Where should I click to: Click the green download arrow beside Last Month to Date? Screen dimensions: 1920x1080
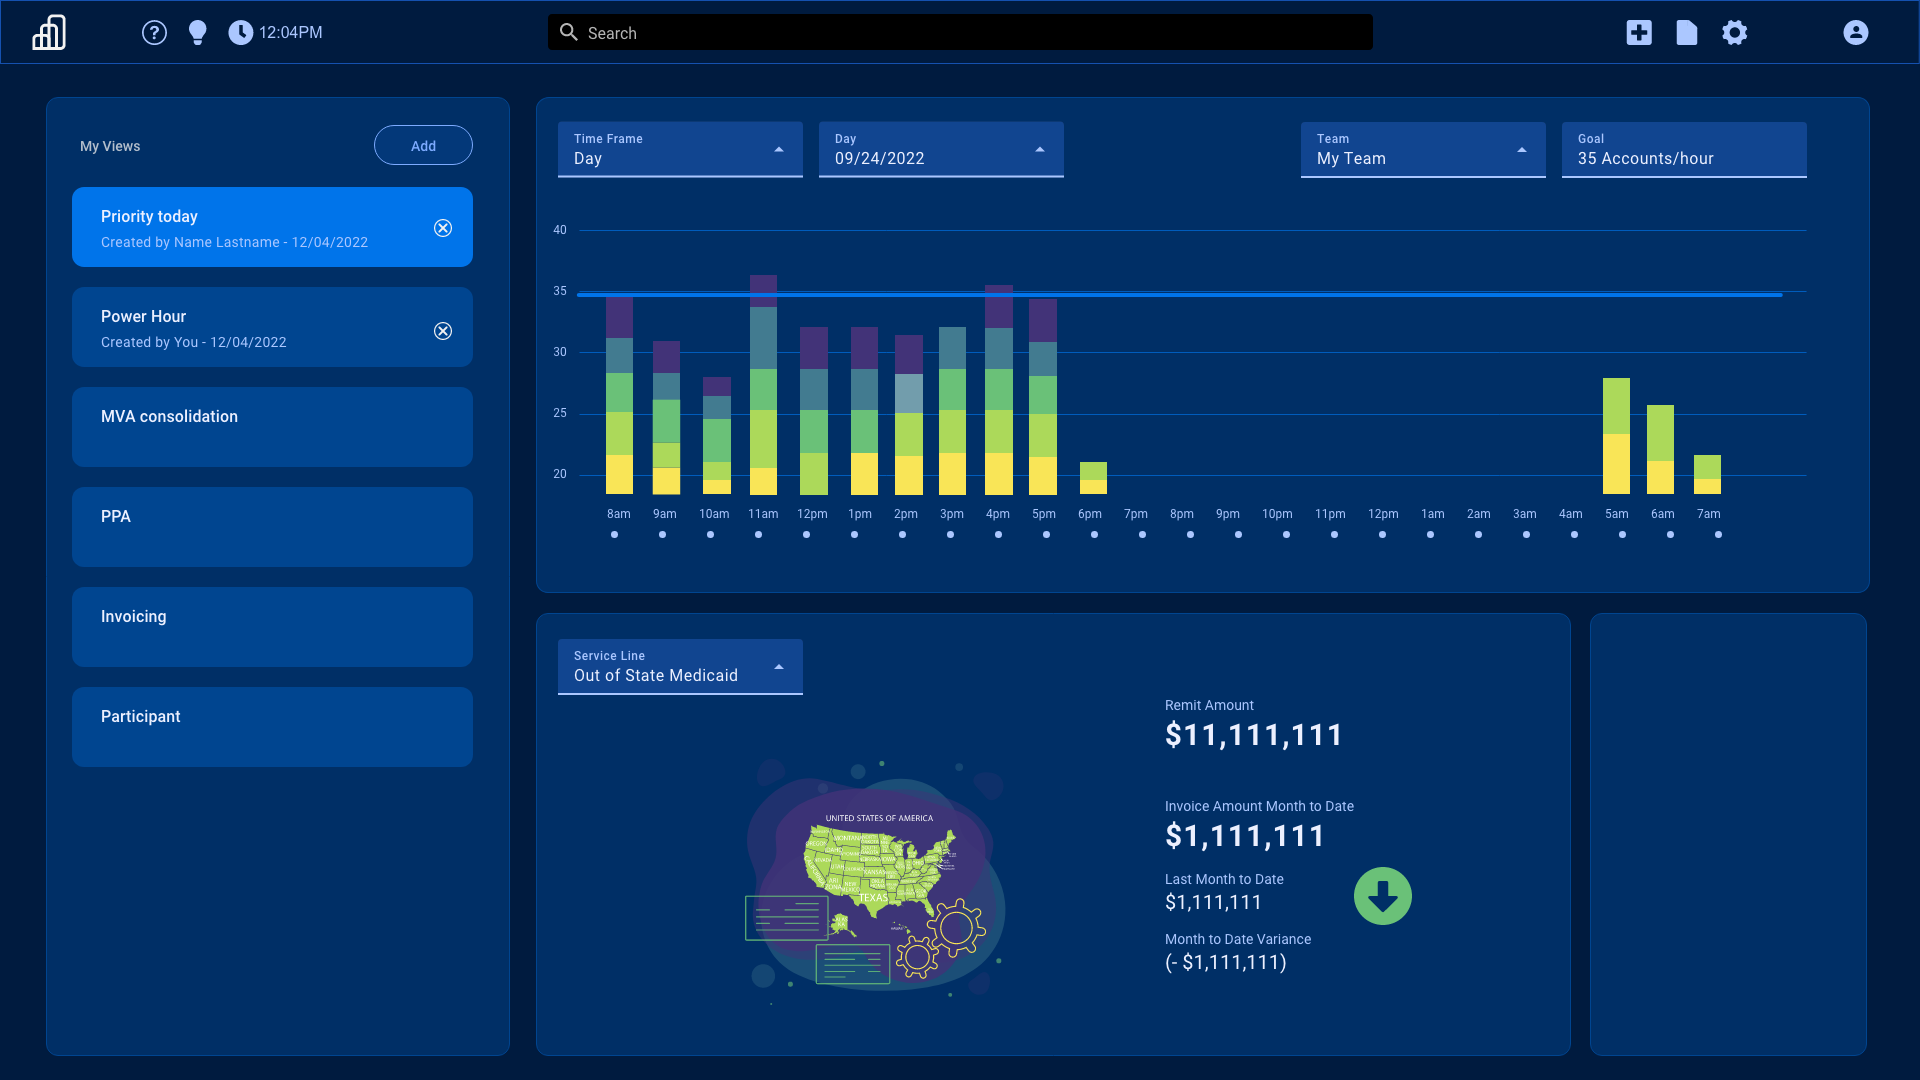1383,896
